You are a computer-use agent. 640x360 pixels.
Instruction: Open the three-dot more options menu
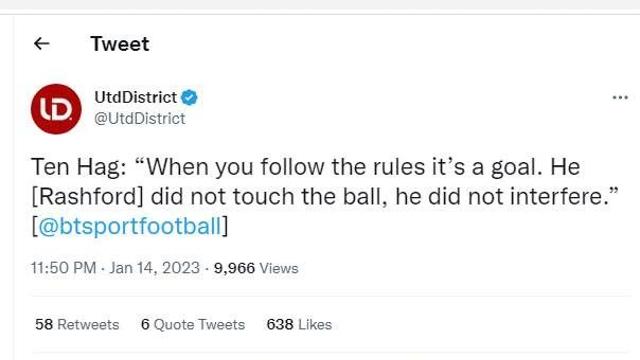(620, 98)
